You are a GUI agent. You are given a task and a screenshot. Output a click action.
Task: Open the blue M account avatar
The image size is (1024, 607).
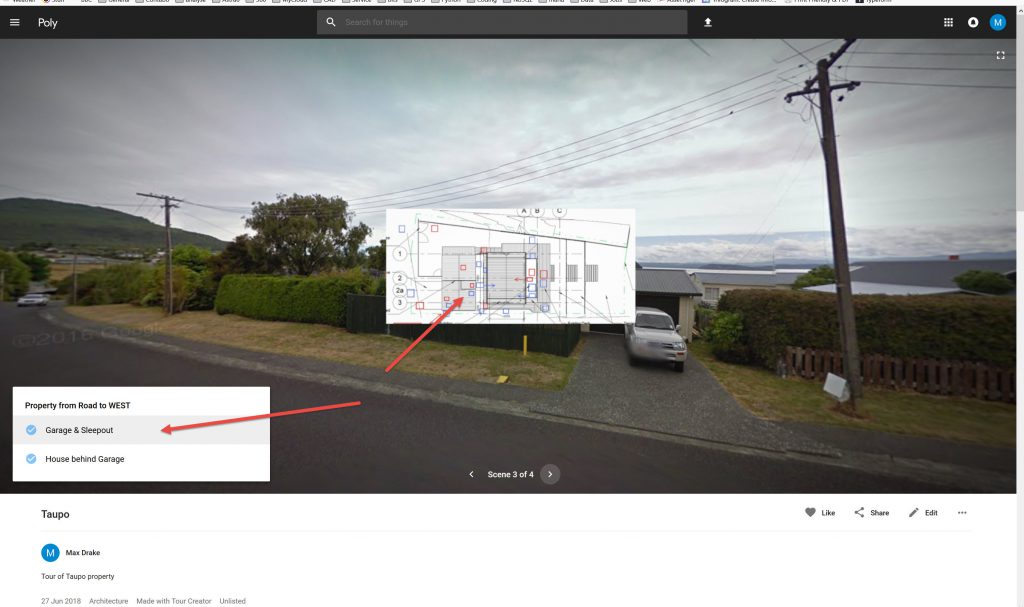997,22
